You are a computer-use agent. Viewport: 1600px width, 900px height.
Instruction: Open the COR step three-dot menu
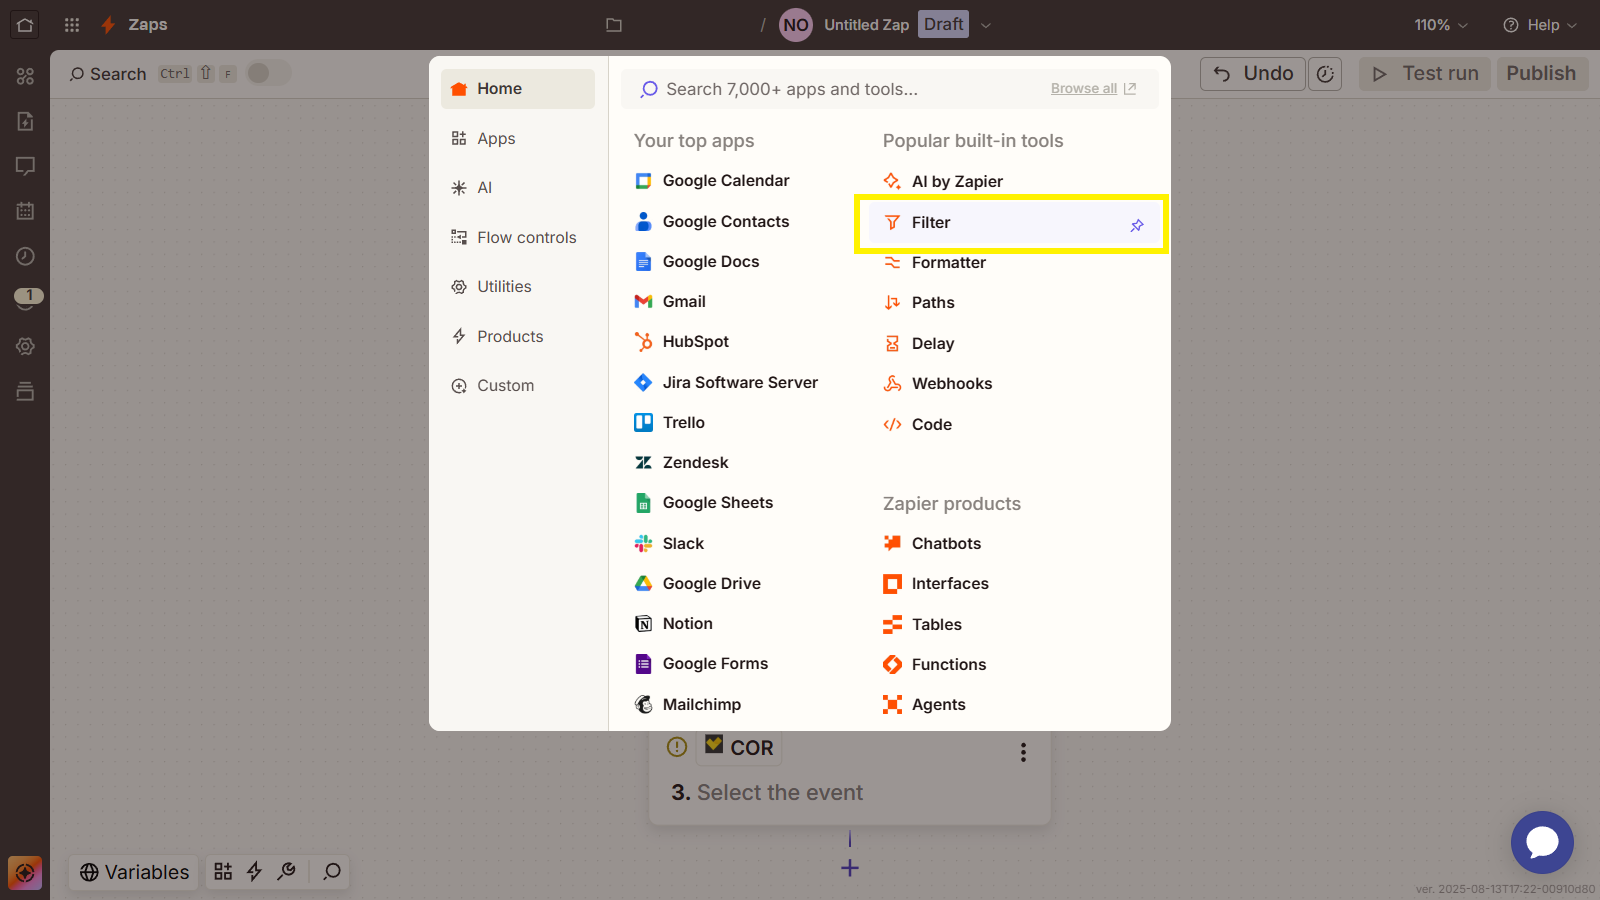pos(1023,752)
